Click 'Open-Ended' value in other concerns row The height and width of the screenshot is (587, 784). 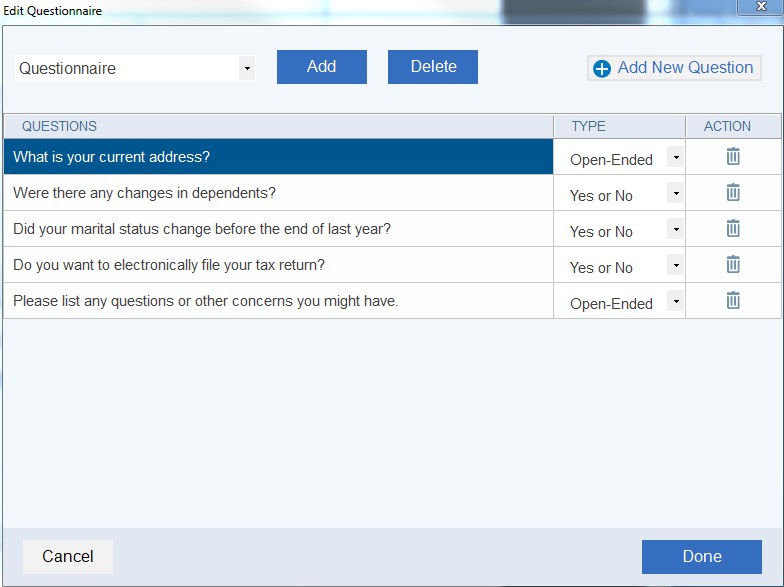tap(611, 304)
